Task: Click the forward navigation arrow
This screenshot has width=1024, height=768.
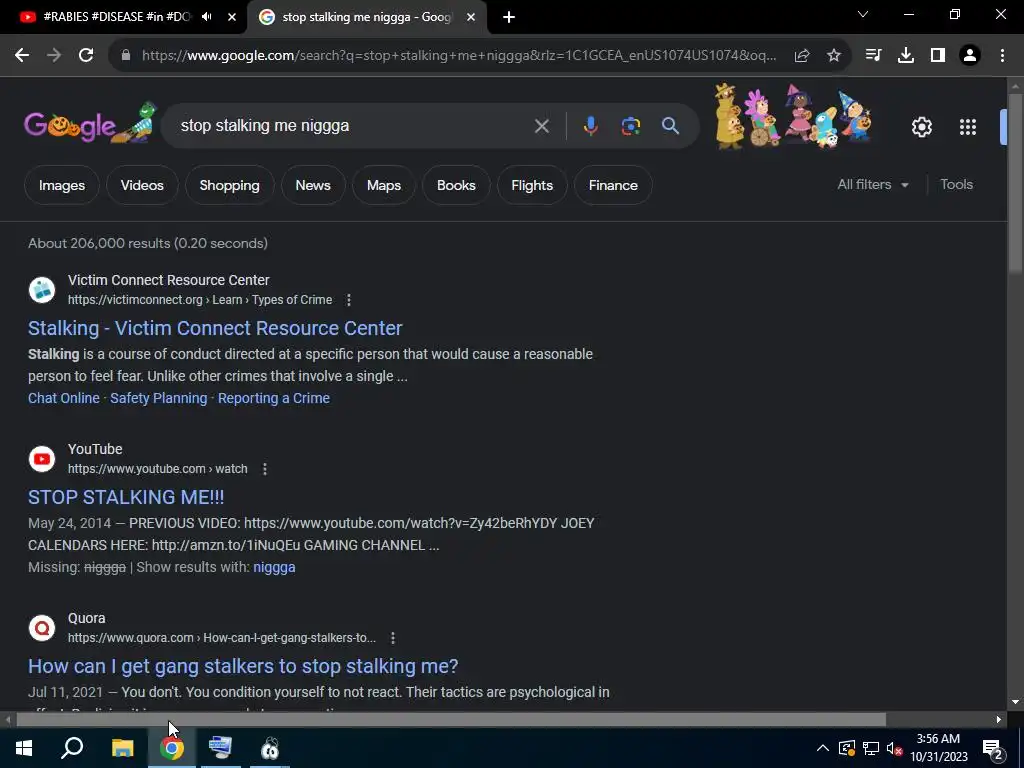Action: point(54,56)
